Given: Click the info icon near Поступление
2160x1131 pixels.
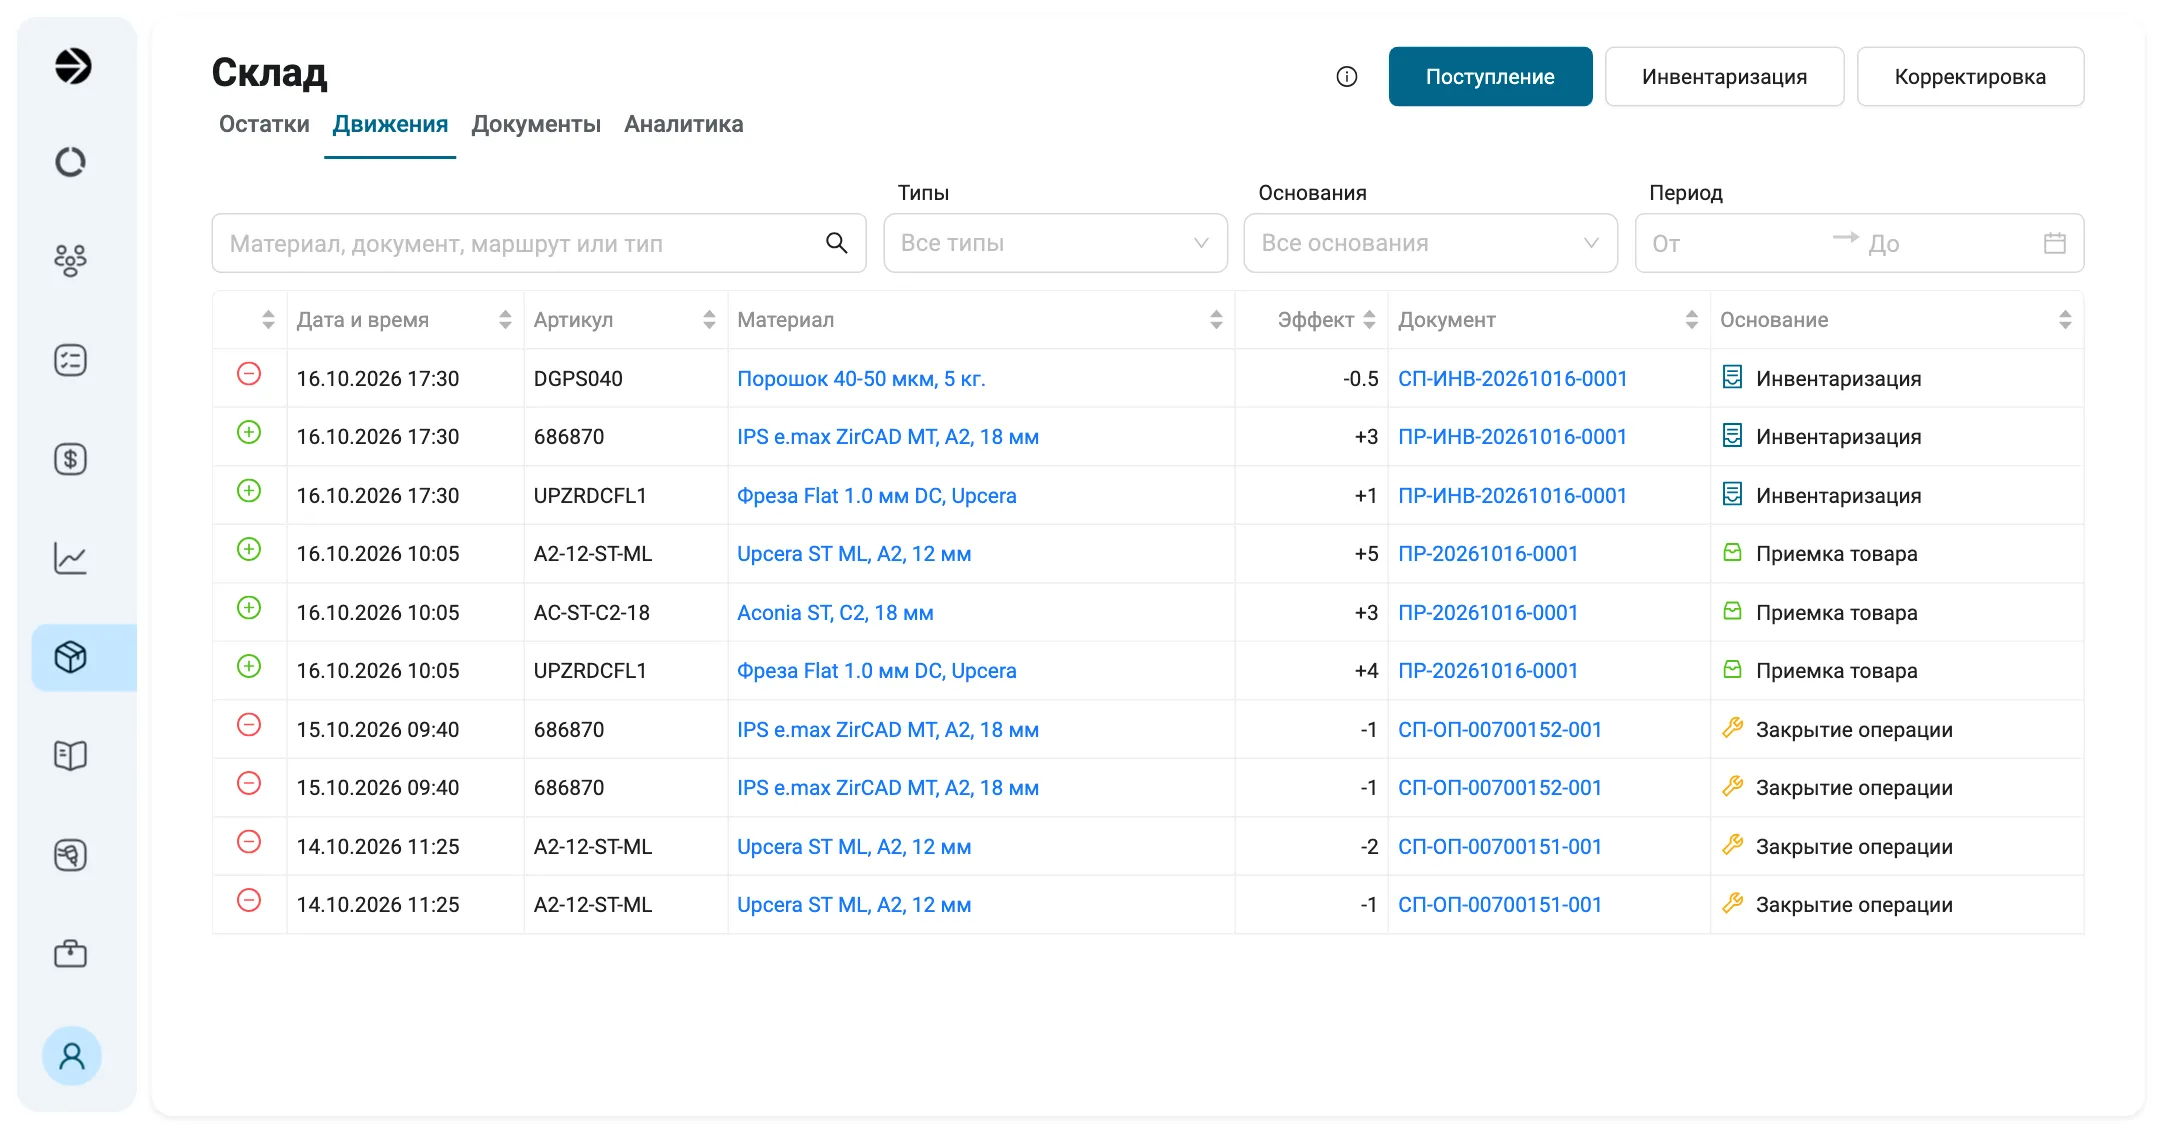Looking at the screenshot, I should [x=1347, y=77].
